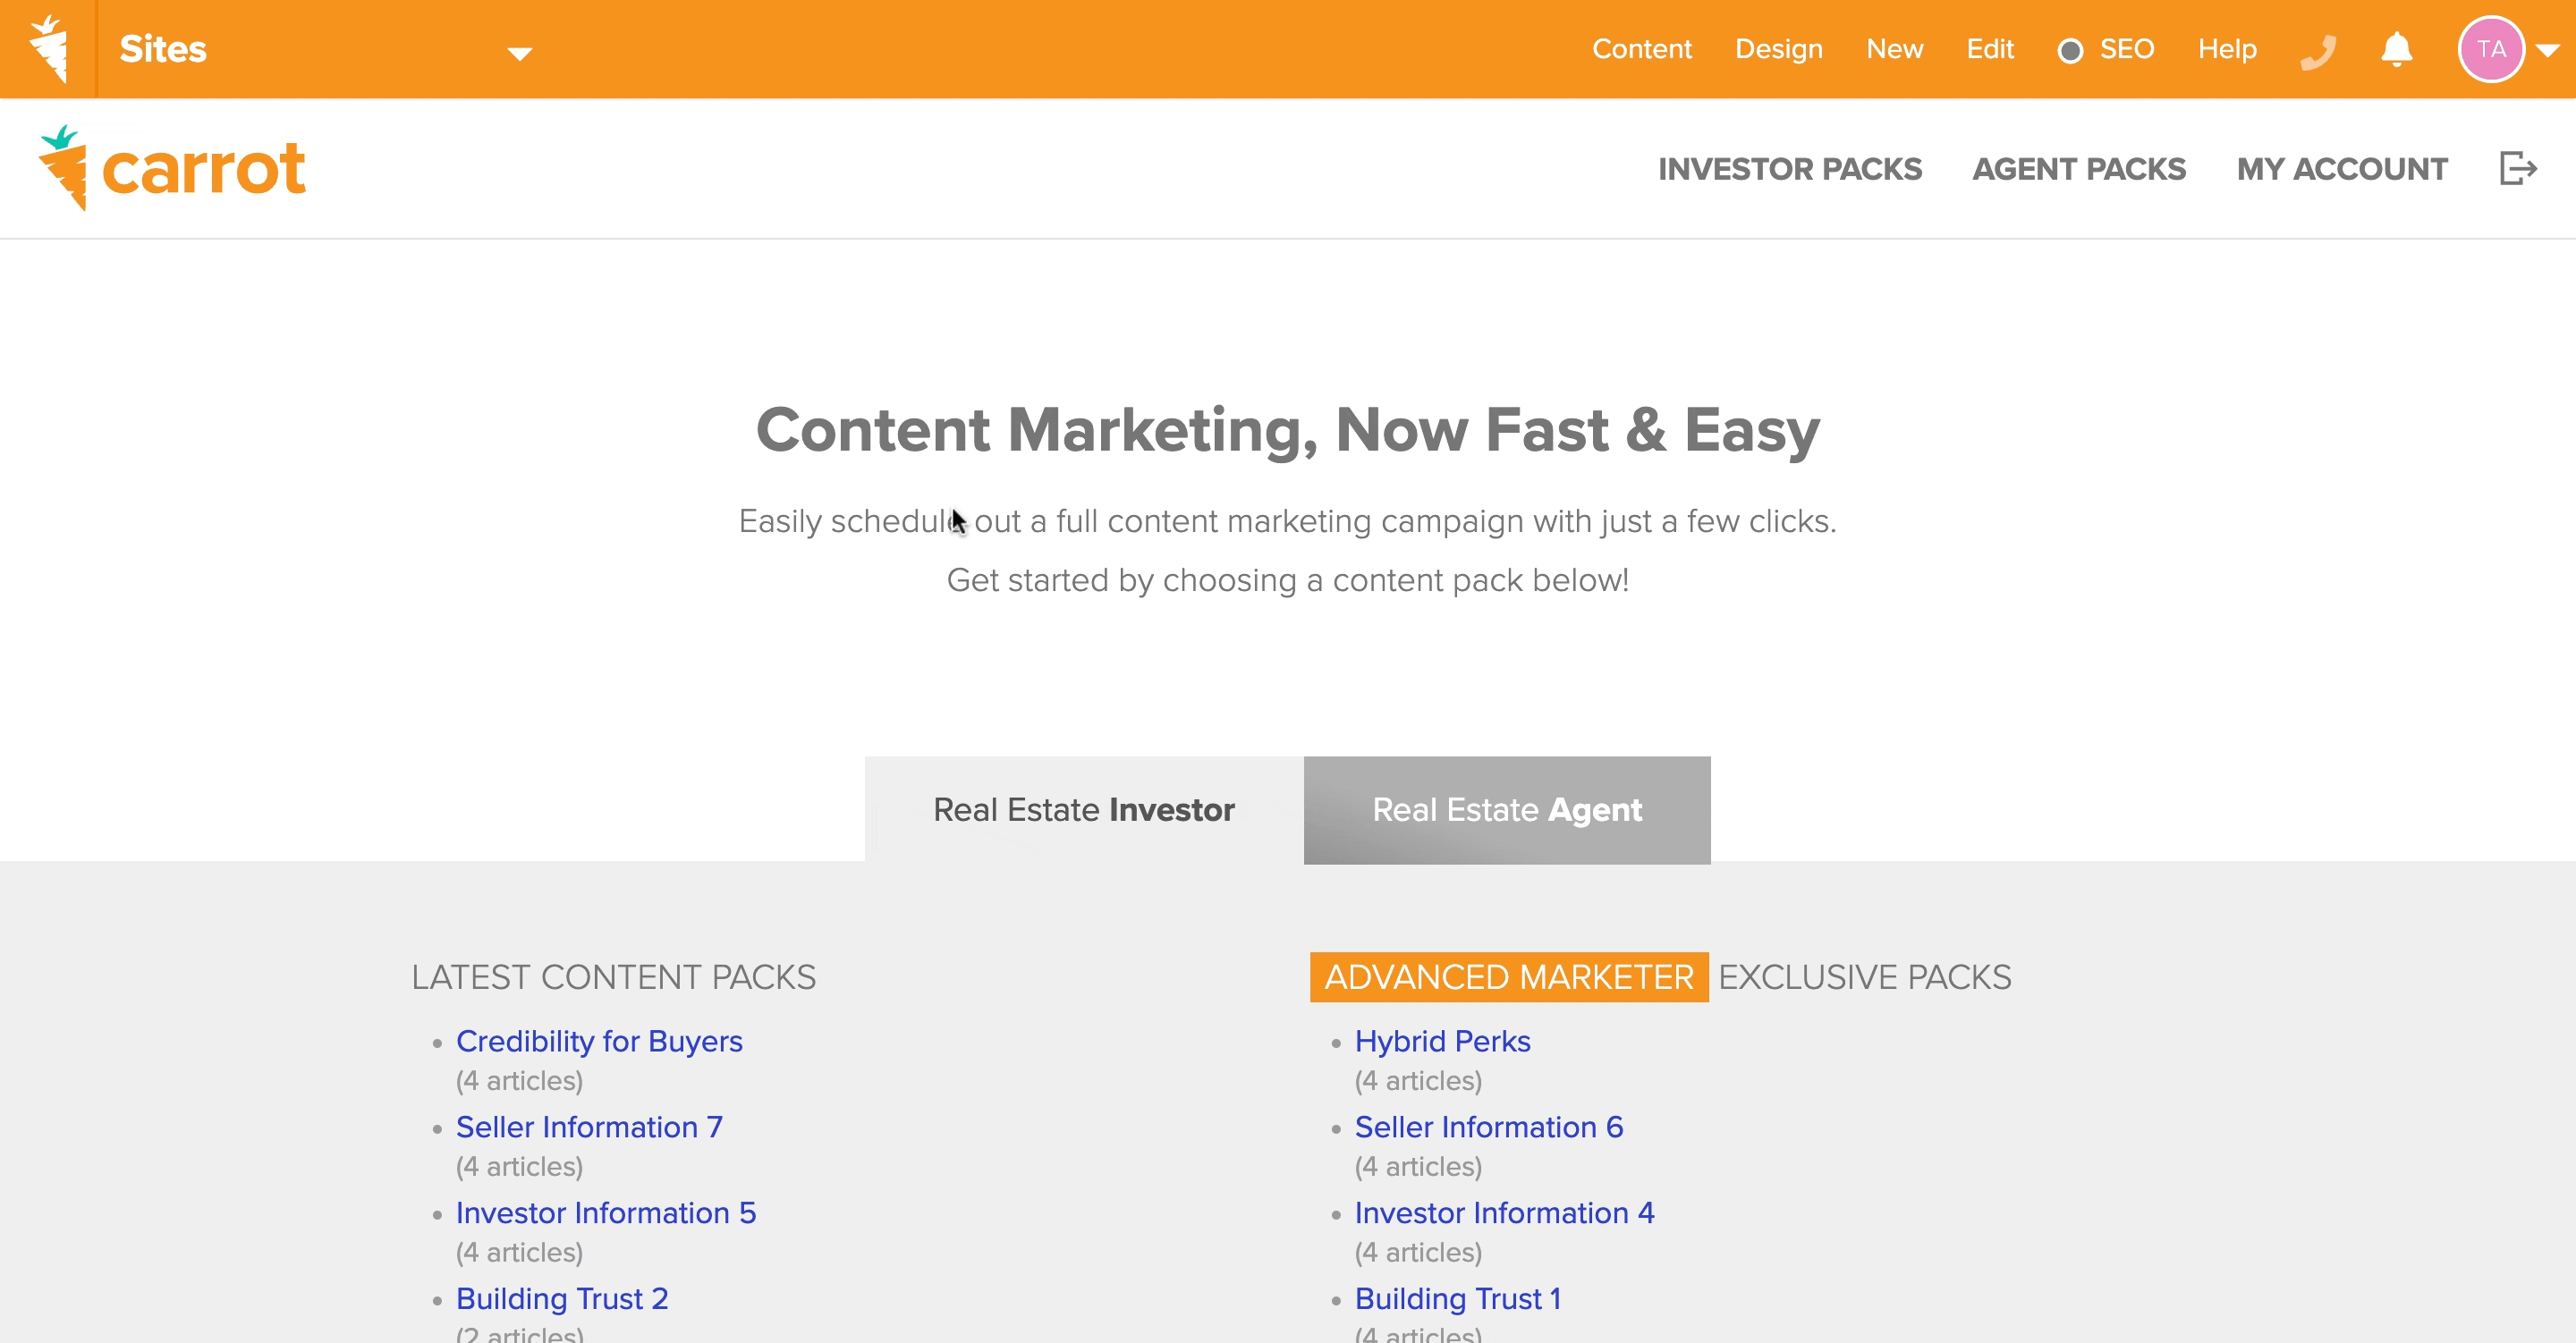Screen dimensions: 2576x1343
Task: Click the white carrot icon in top bar
Action: coord(48,48)
